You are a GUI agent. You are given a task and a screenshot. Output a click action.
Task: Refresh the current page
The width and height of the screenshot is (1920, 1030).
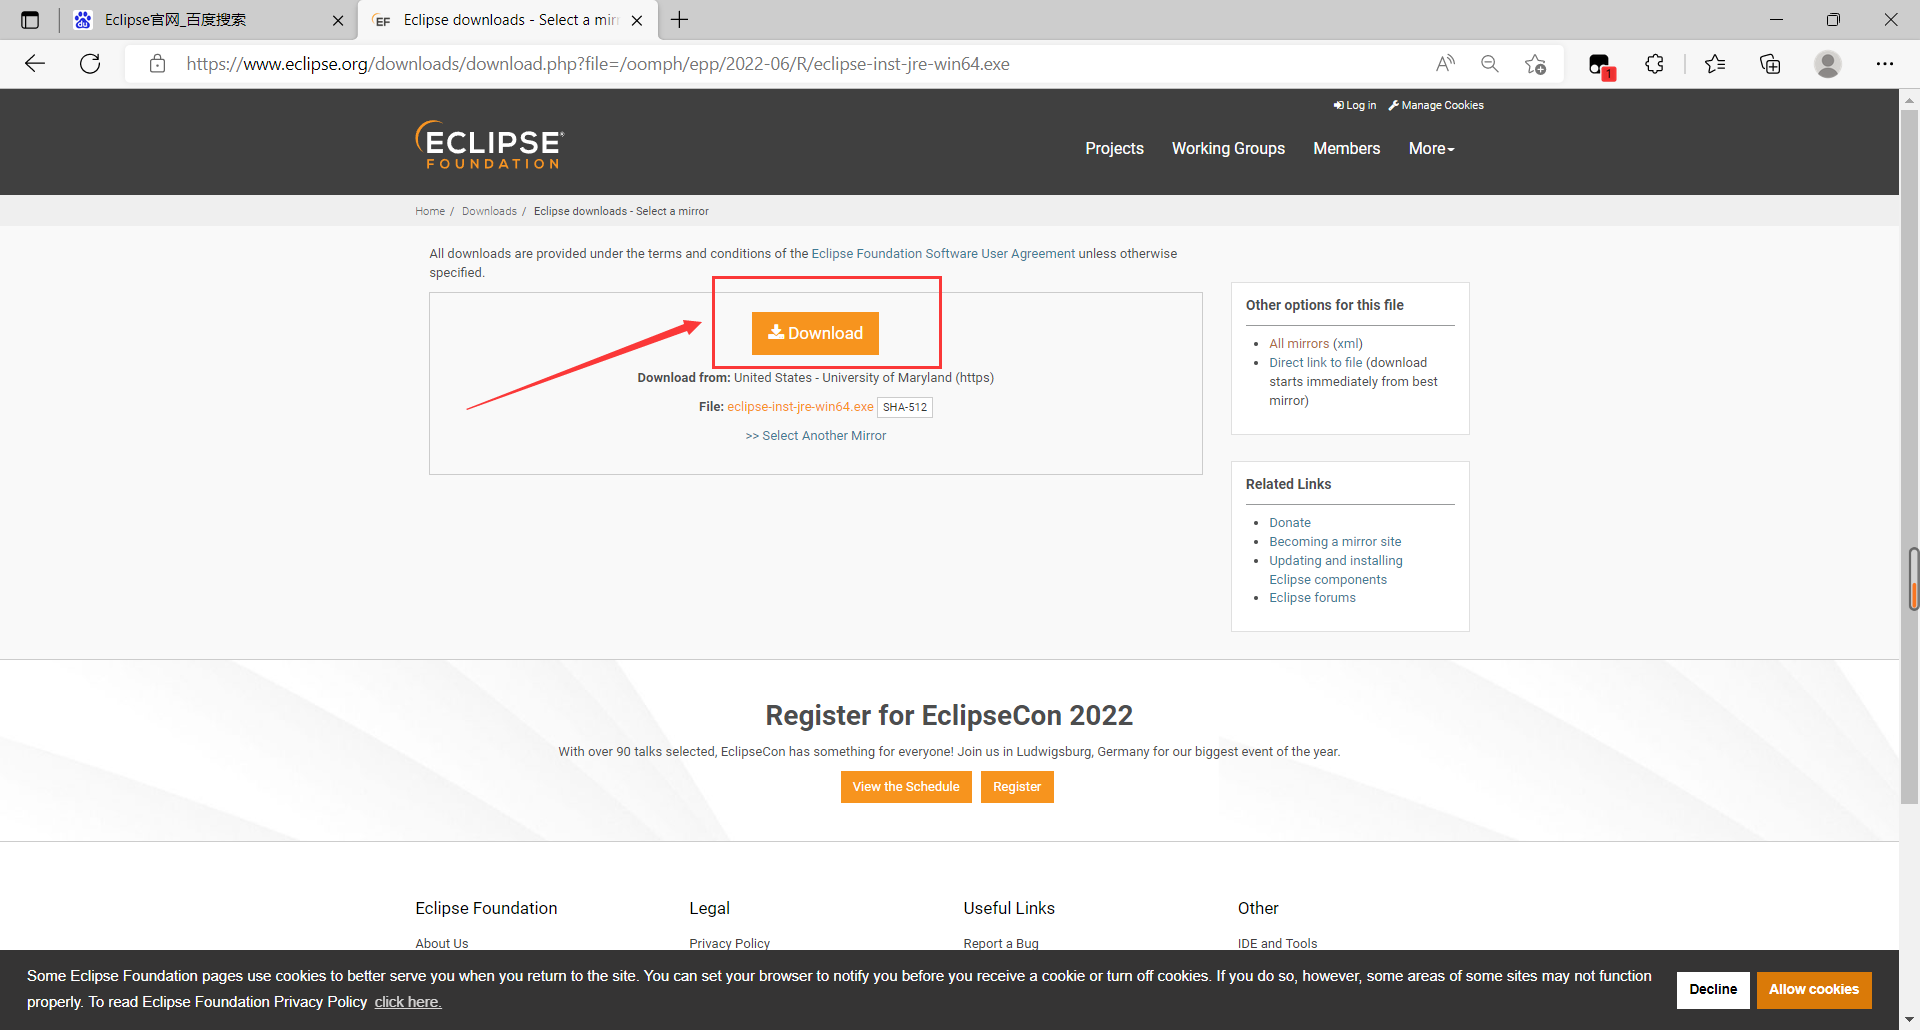tap(90, 63)
